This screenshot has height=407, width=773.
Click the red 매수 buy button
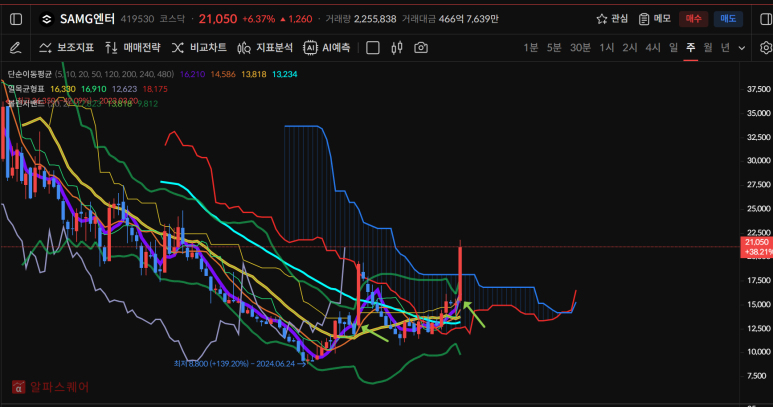(x=693, y=19)
